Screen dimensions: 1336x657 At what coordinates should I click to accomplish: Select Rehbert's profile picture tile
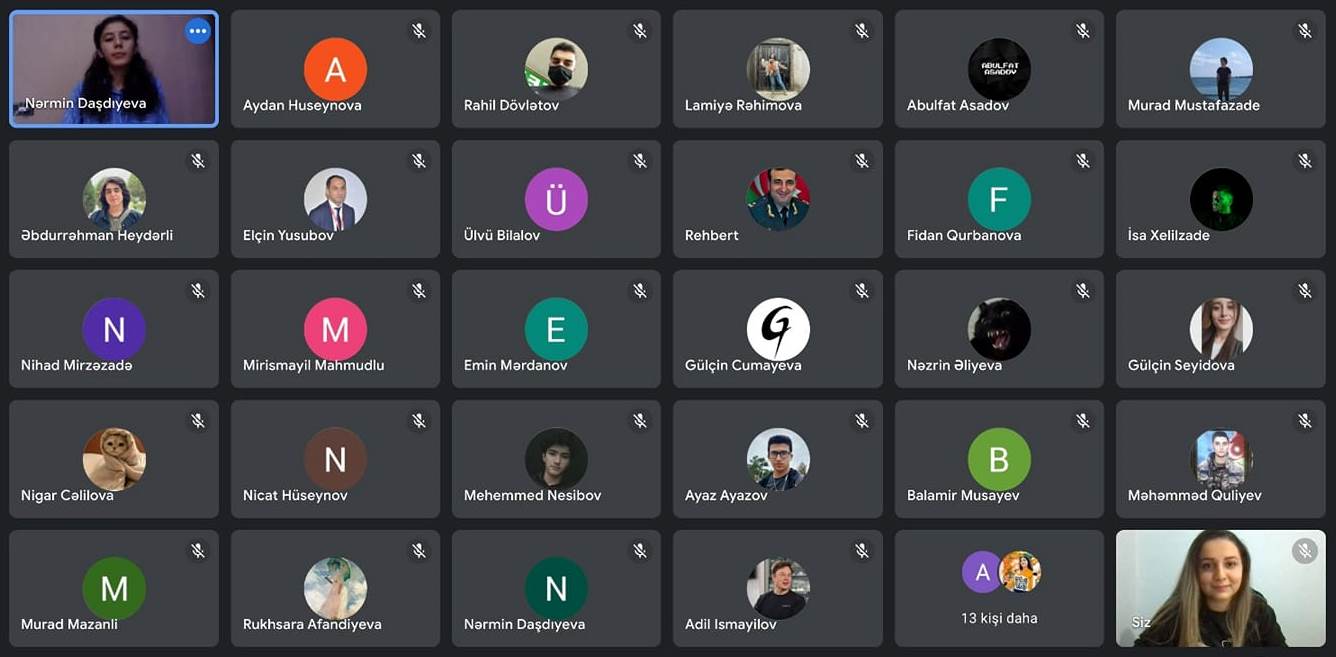[778, 199]
